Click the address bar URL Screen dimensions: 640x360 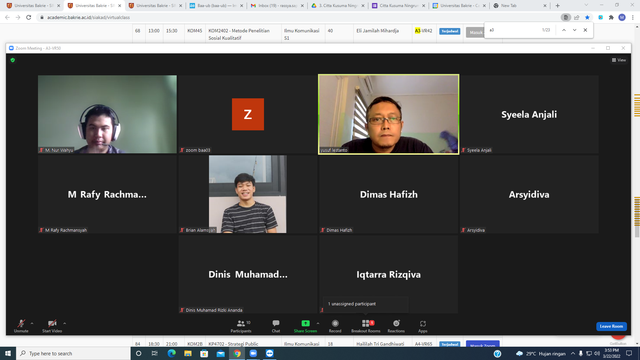point(89,18)
